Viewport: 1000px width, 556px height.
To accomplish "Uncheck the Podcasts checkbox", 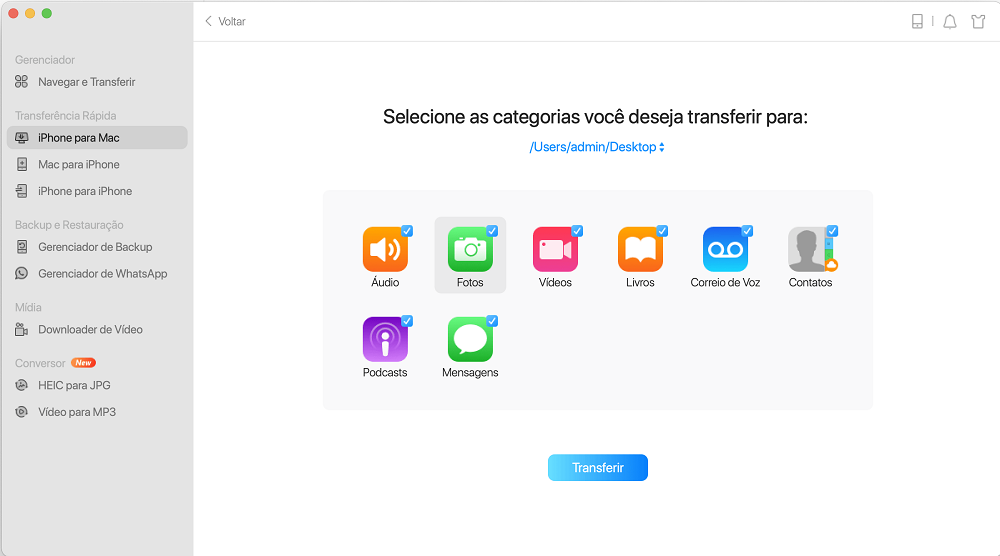I will point(407,321).
